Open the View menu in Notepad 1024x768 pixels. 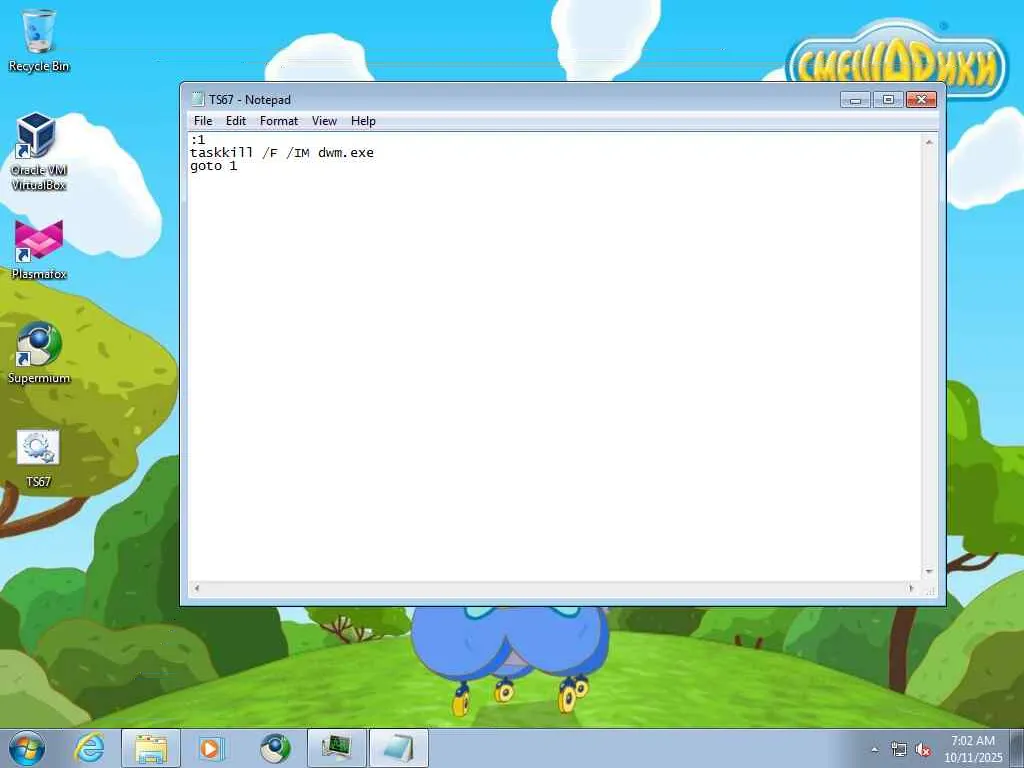coord(324,121)
